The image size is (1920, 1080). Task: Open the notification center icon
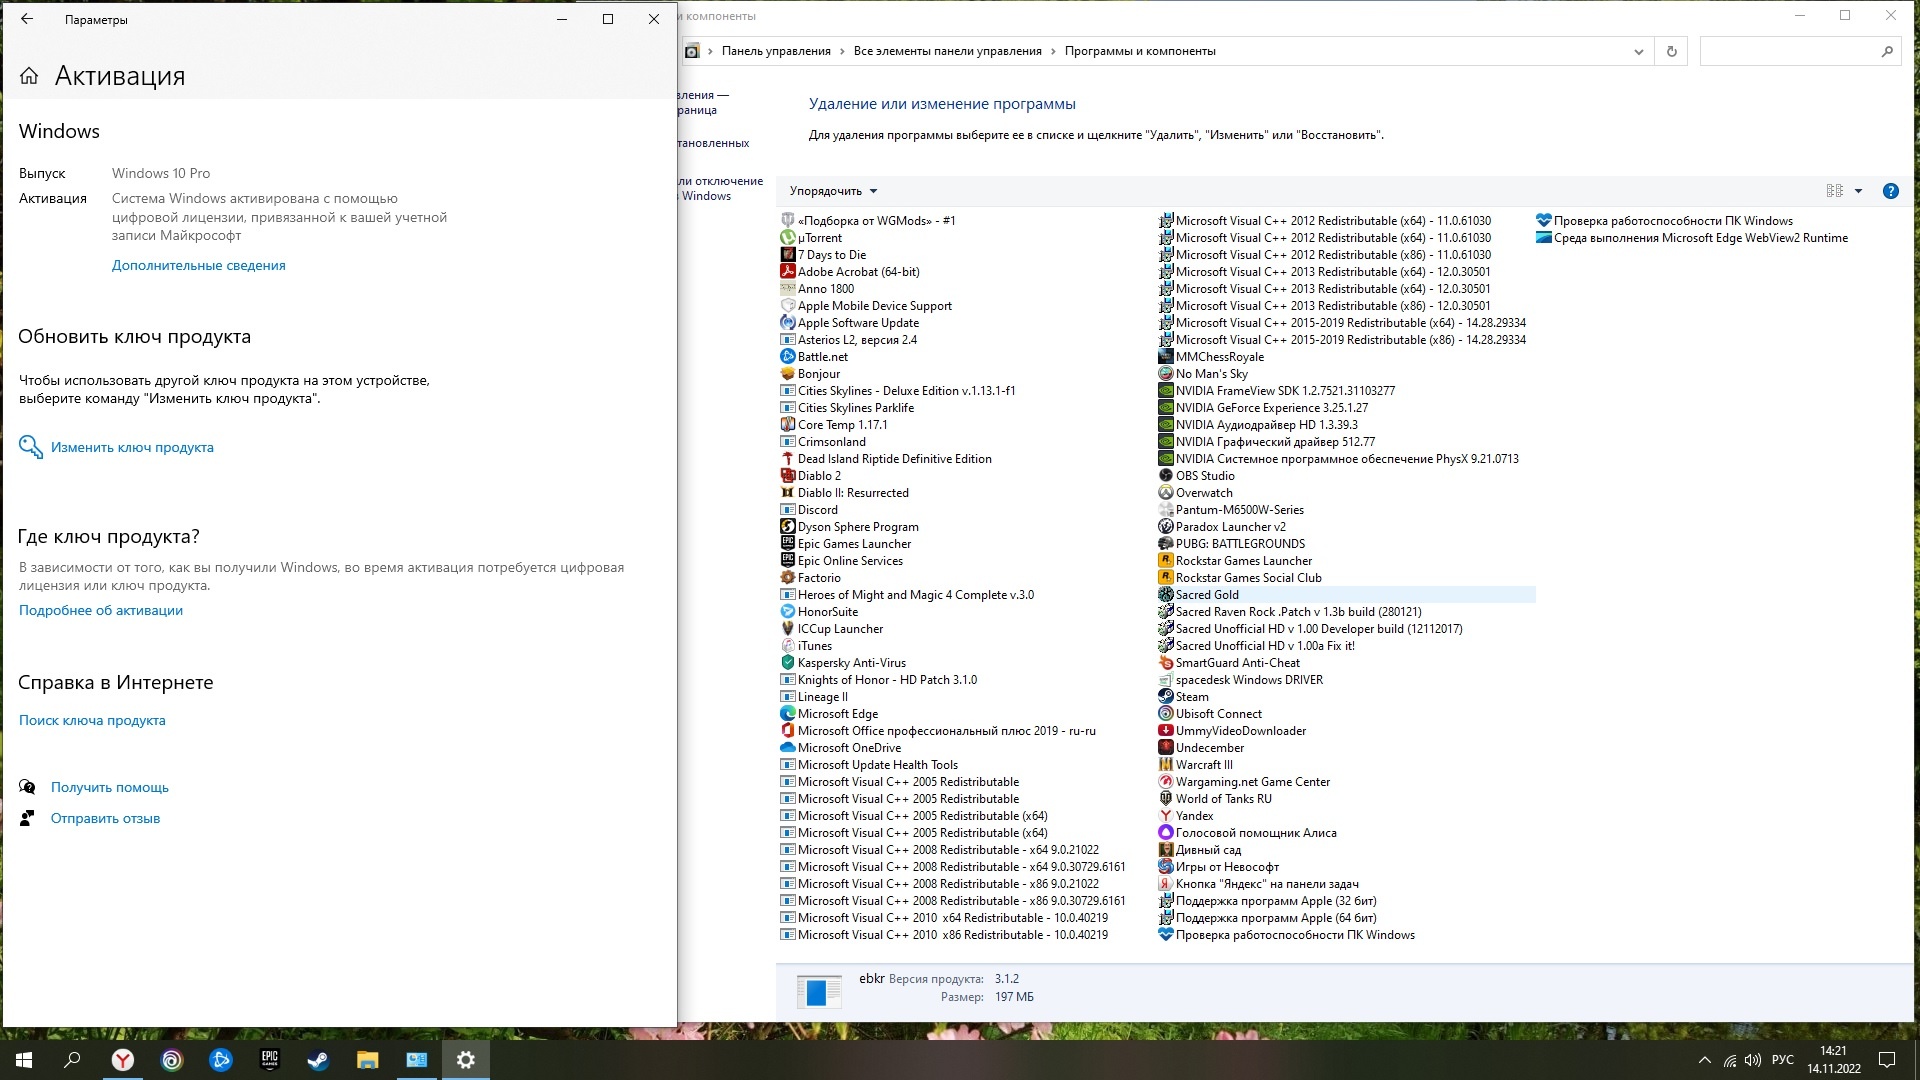click(1887, 1060)
